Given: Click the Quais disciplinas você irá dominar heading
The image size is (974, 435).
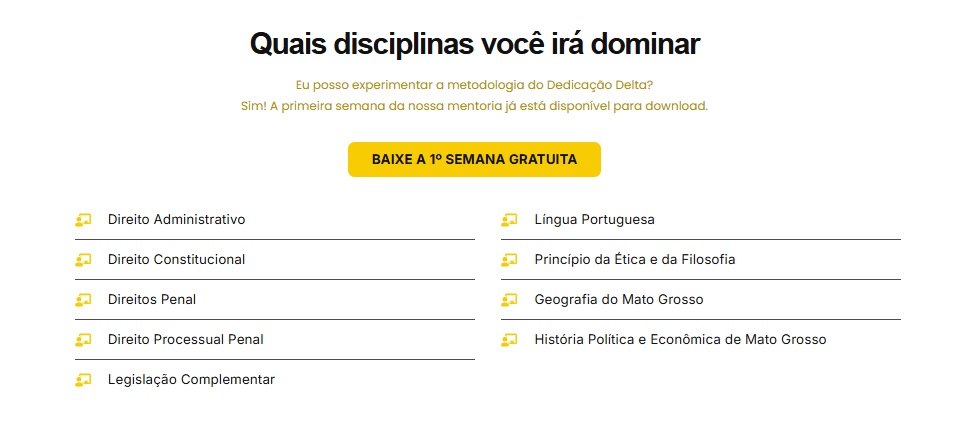Looking at the screenshot, I should (474, 45).
